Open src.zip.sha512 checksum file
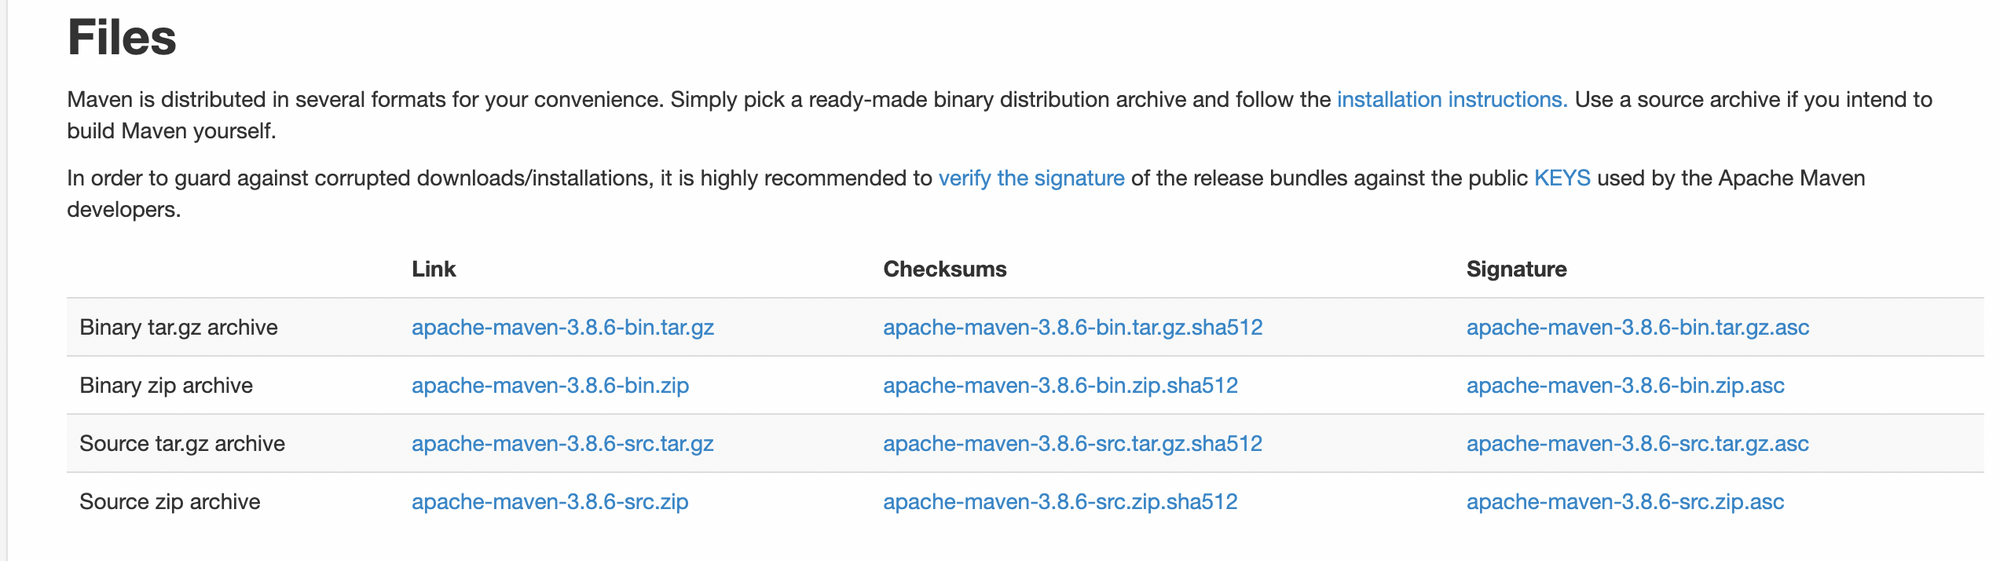Screen dimensions: 2000x561 point(1060,501)
